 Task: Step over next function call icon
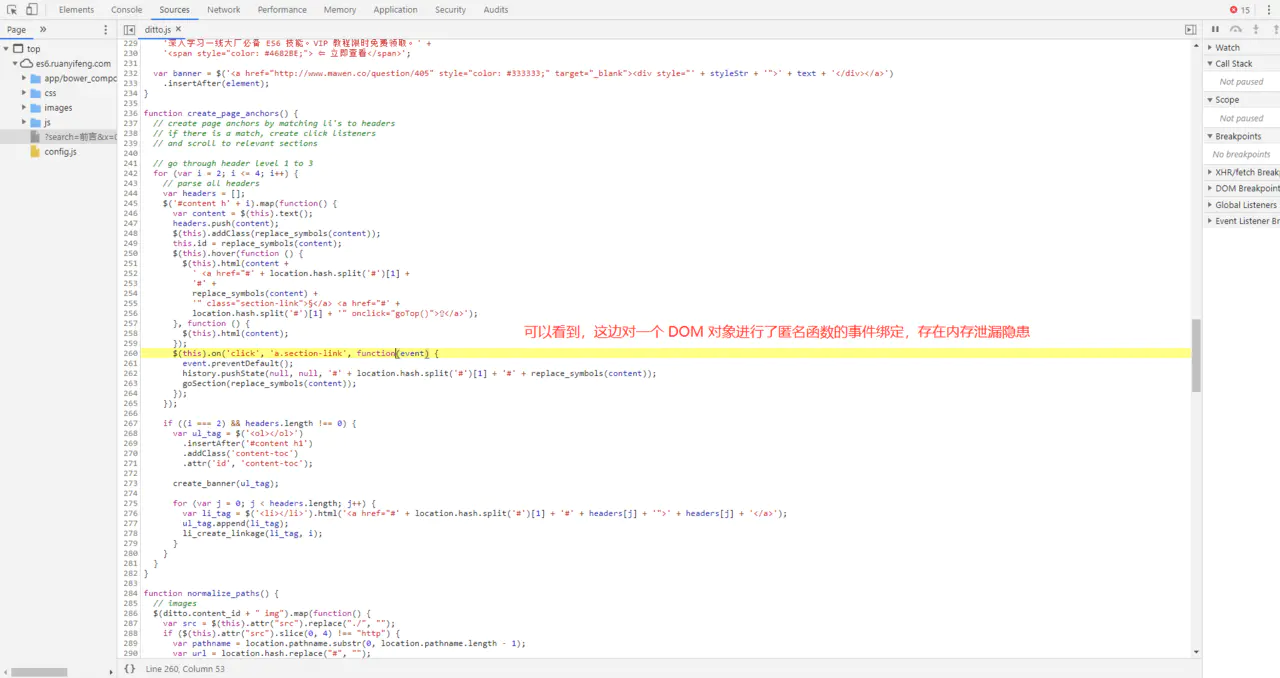(1236, 30)
